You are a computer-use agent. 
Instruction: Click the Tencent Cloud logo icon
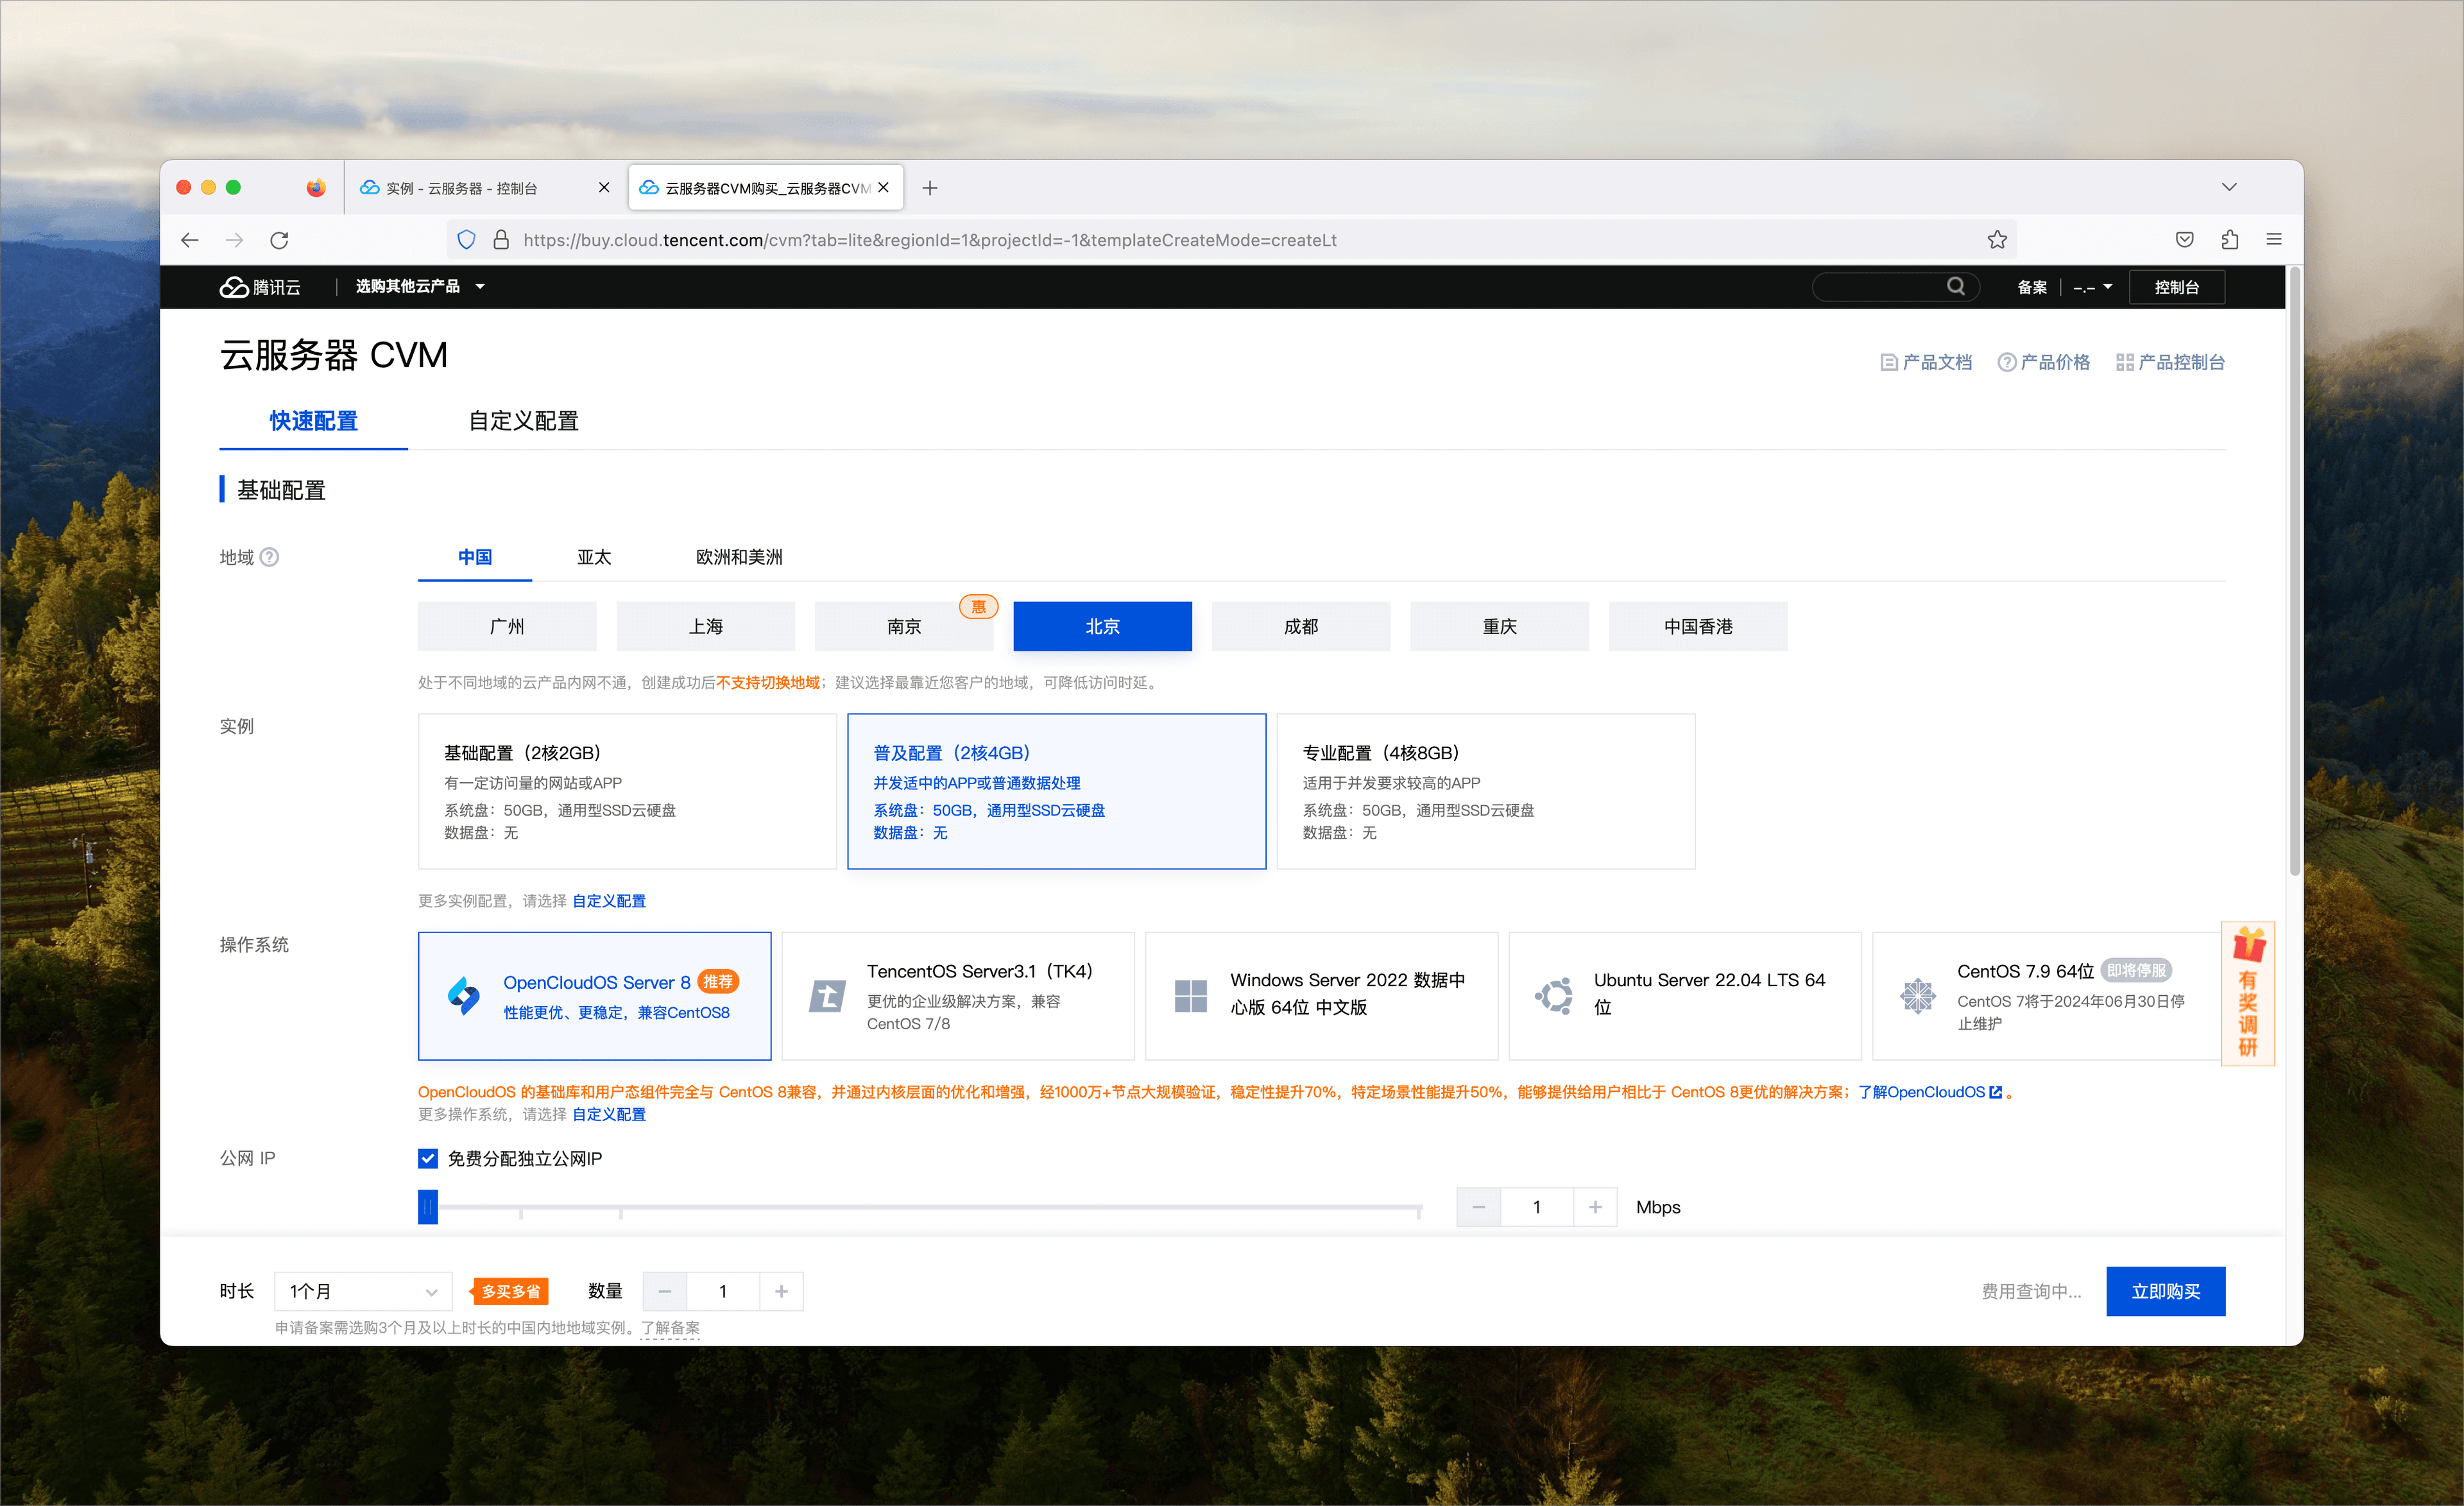tap(234, 287)
